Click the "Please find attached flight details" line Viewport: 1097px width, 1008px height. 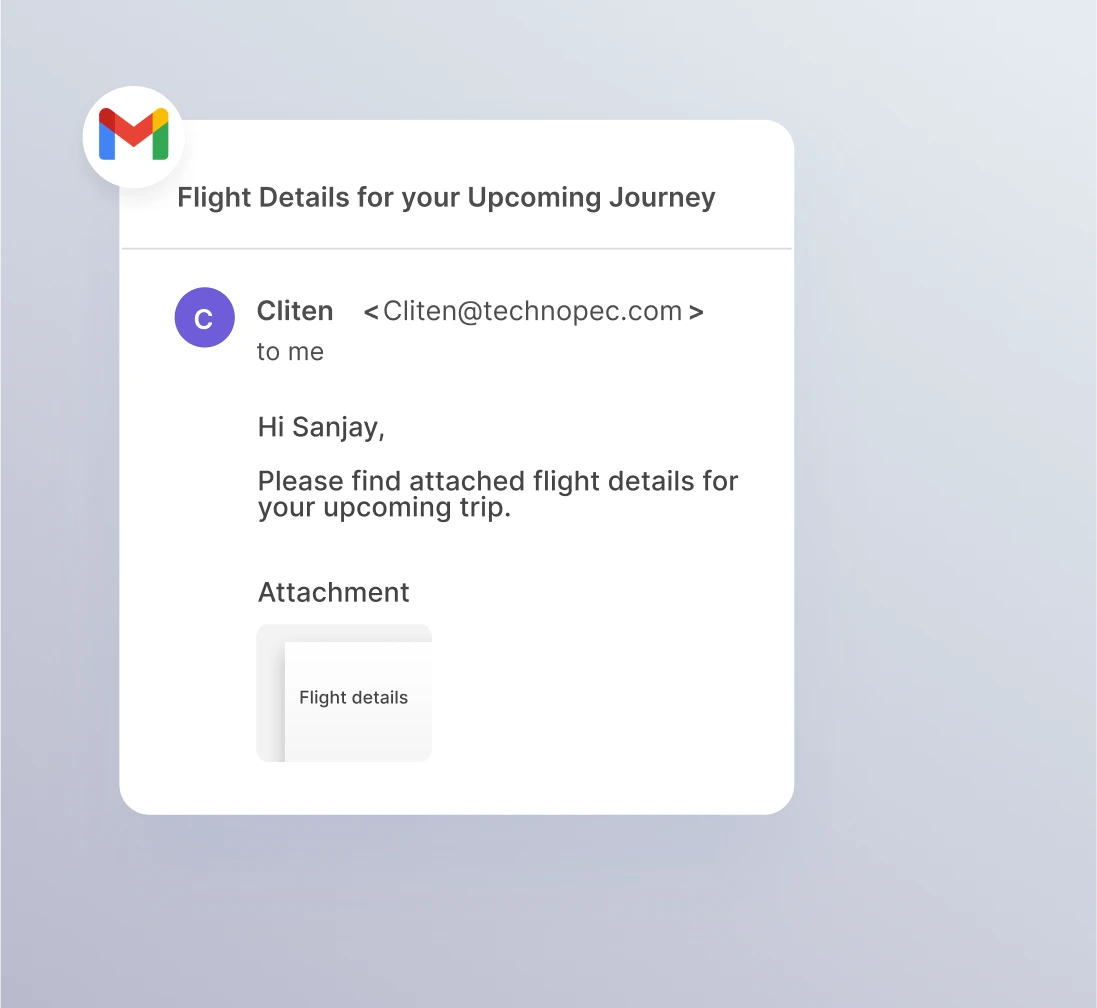497,481
